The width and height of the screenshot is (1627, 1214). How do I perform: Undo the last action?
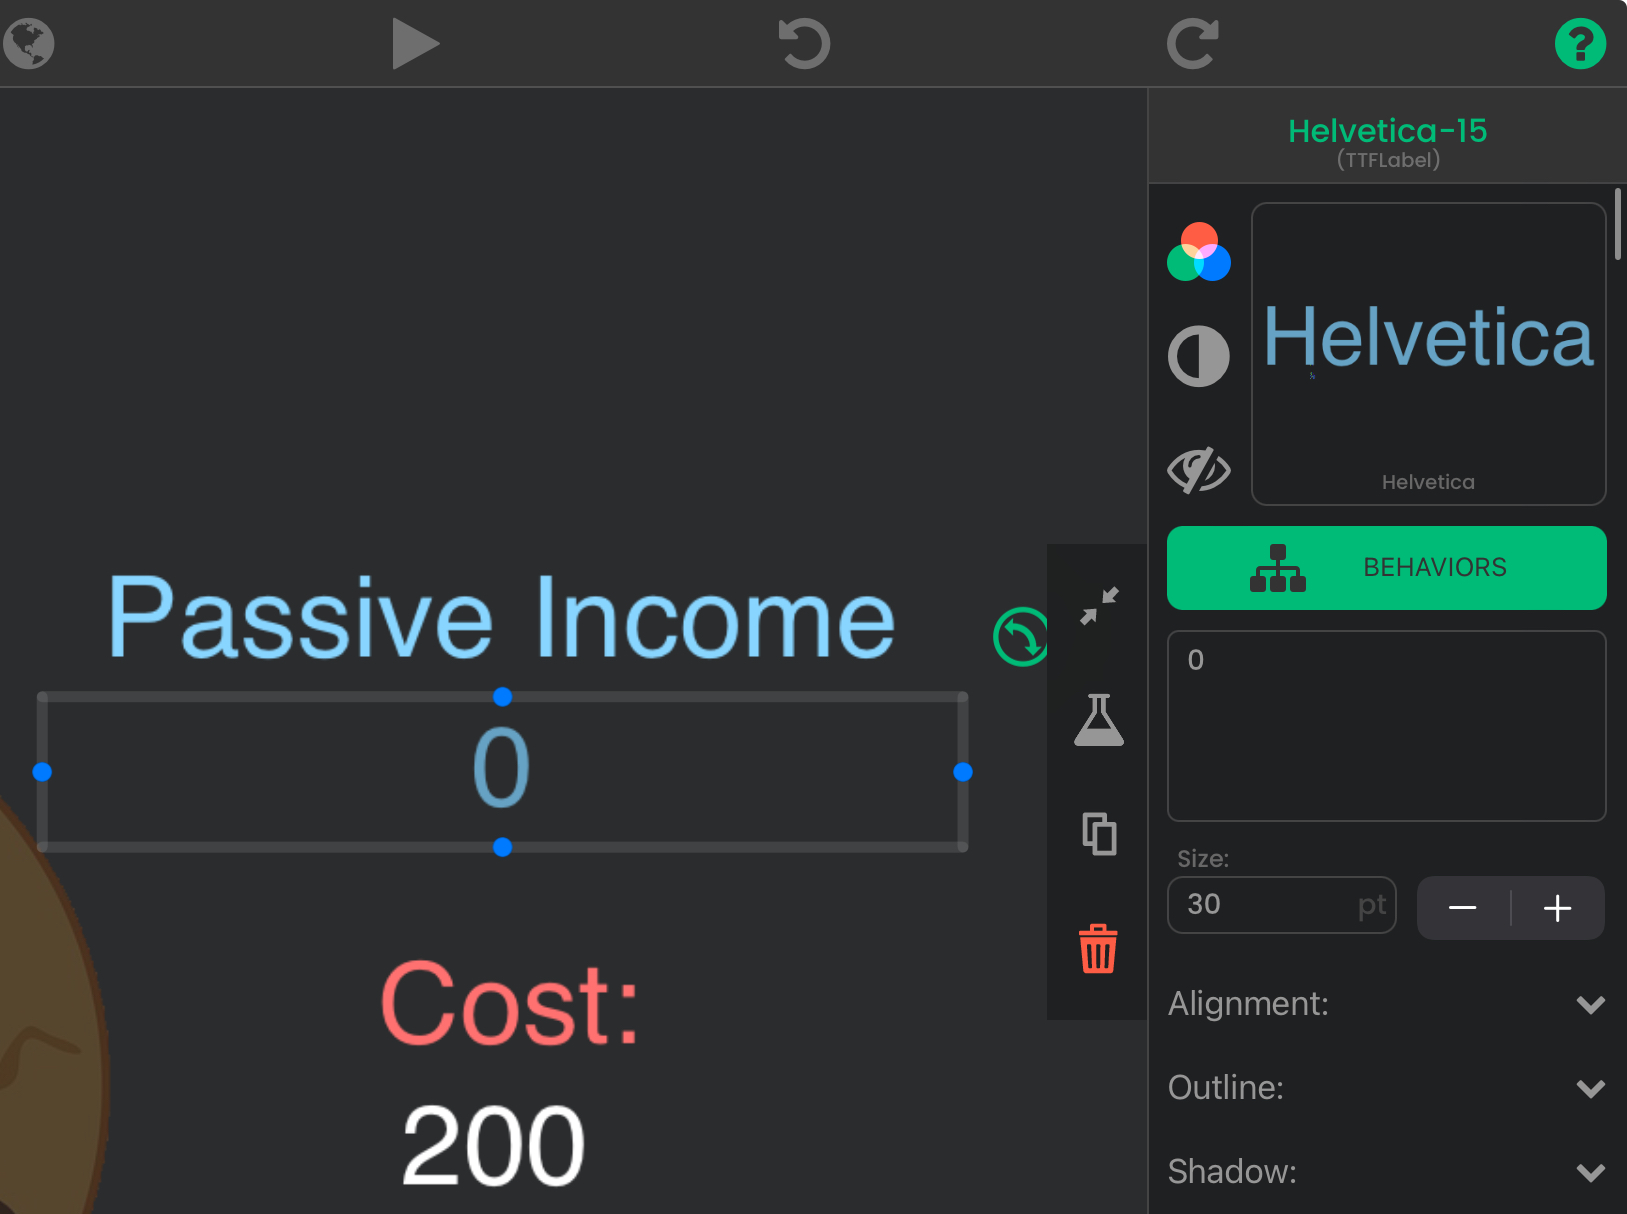[804, 44]
